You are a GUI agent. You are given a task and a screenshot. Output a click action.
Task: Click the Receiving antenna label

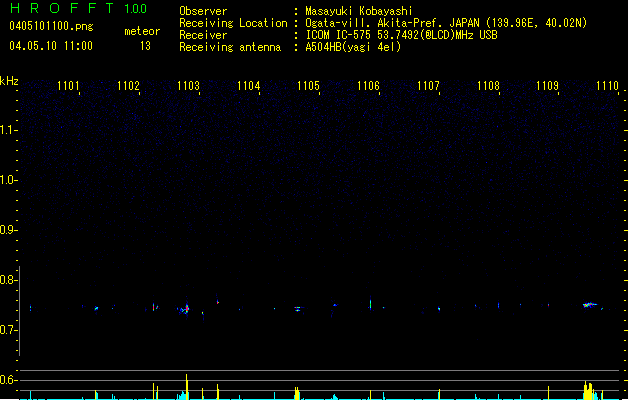point(230,47)
